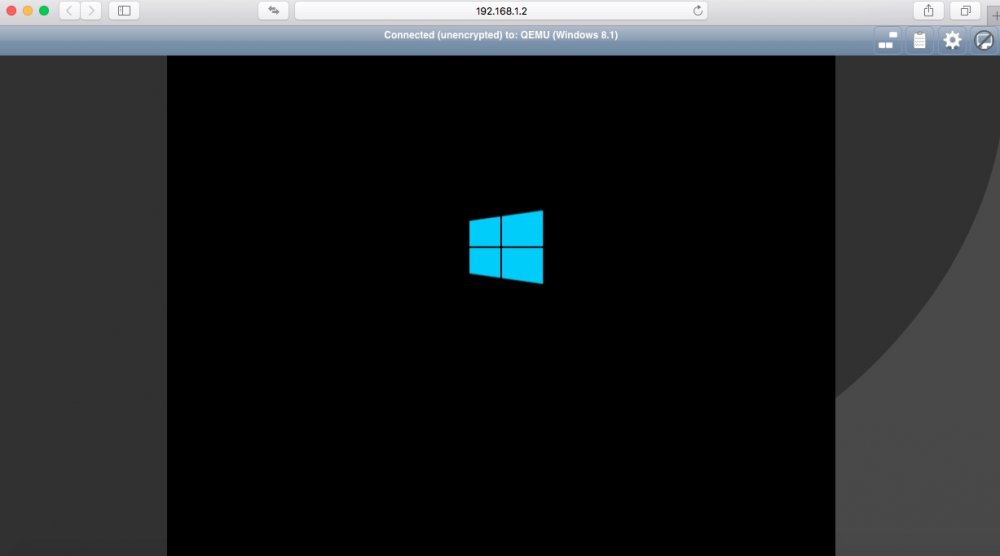Minimize the Safari window with yellow button

pos(27,11)
